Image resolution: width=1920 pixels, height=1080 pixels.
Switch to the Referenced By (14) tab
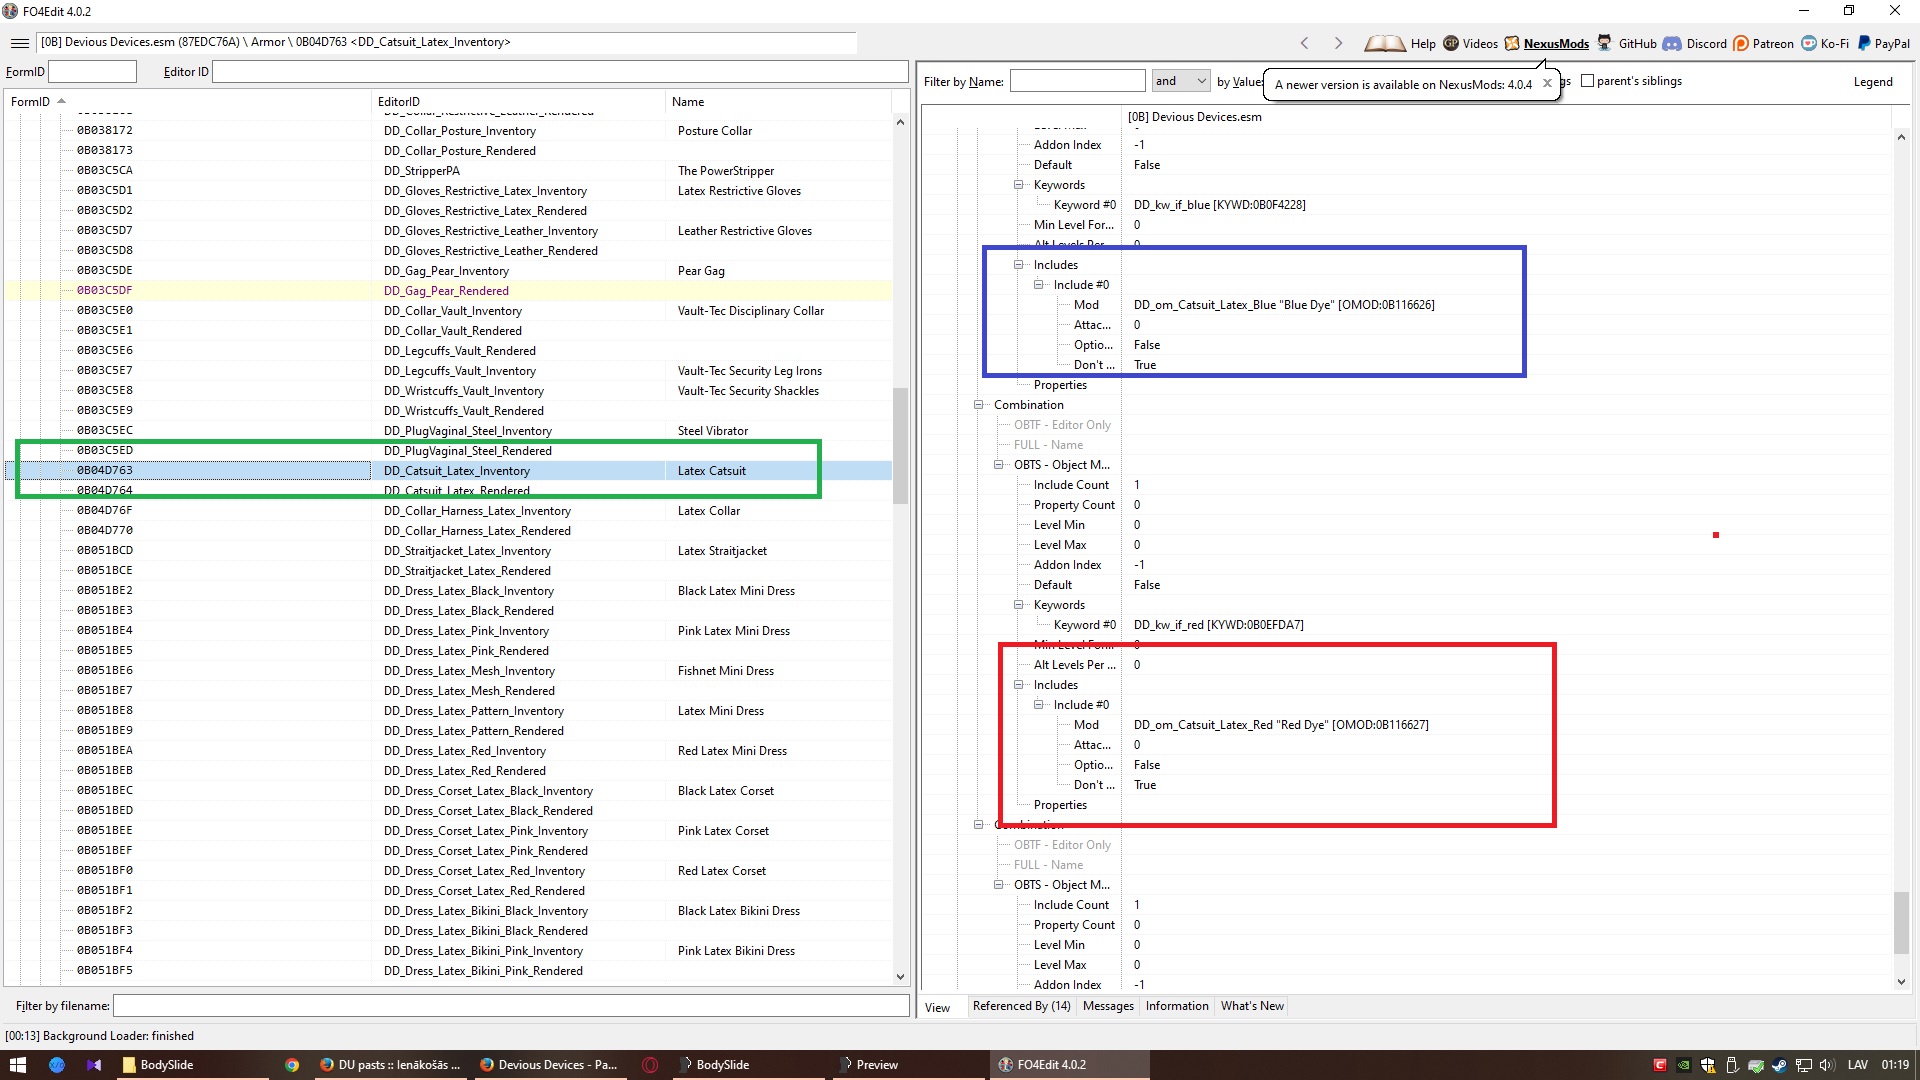pyautogui.click(x=1021, y=1006)
